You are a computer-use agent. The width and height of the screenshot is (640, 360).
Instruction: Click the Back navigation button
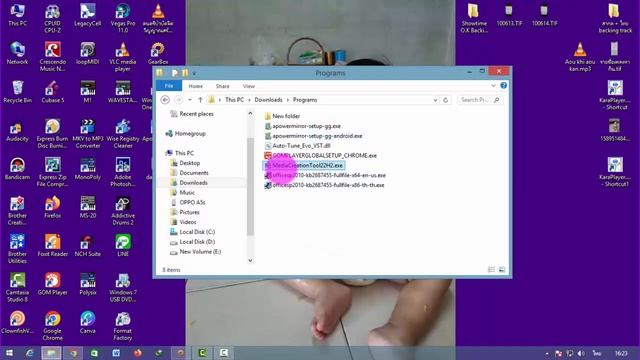[x=165, y=100]
